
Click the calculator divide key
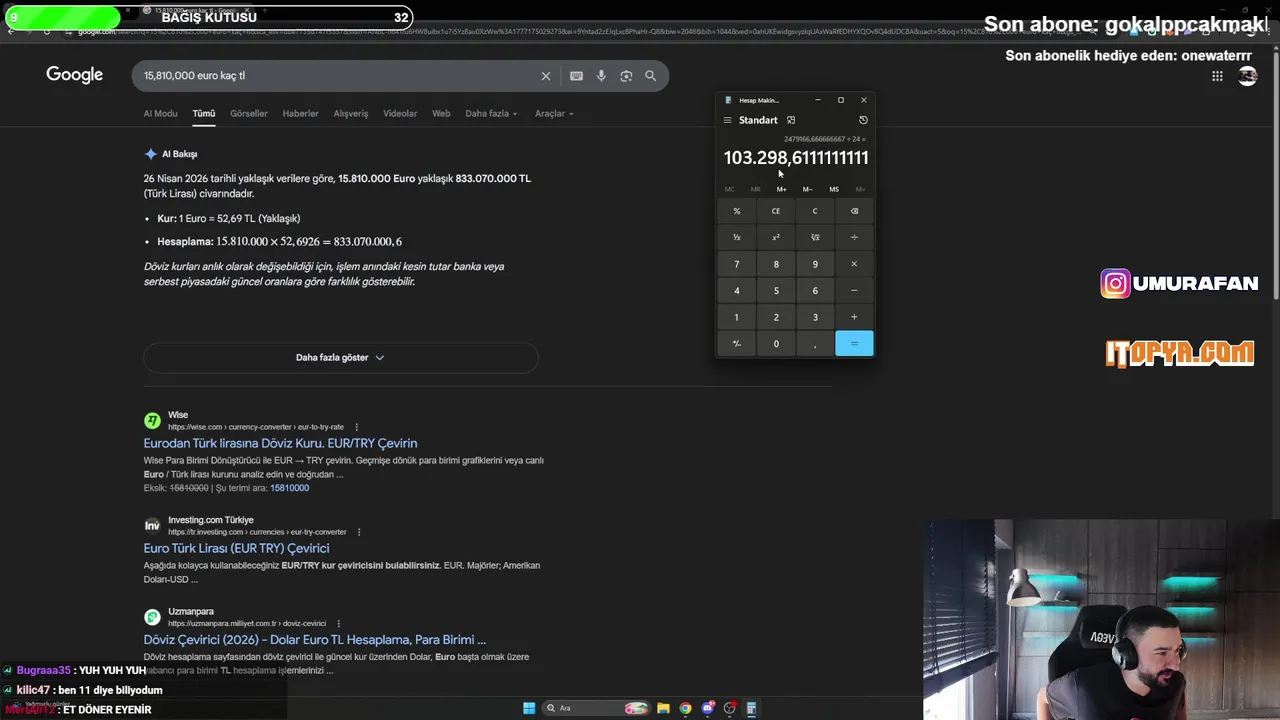click(854, 237)
